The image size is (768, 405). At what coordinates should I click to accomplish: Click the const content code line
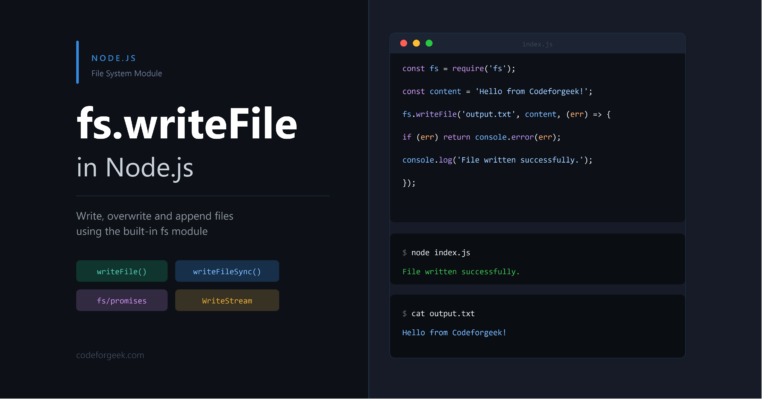(x=497, y=92)
